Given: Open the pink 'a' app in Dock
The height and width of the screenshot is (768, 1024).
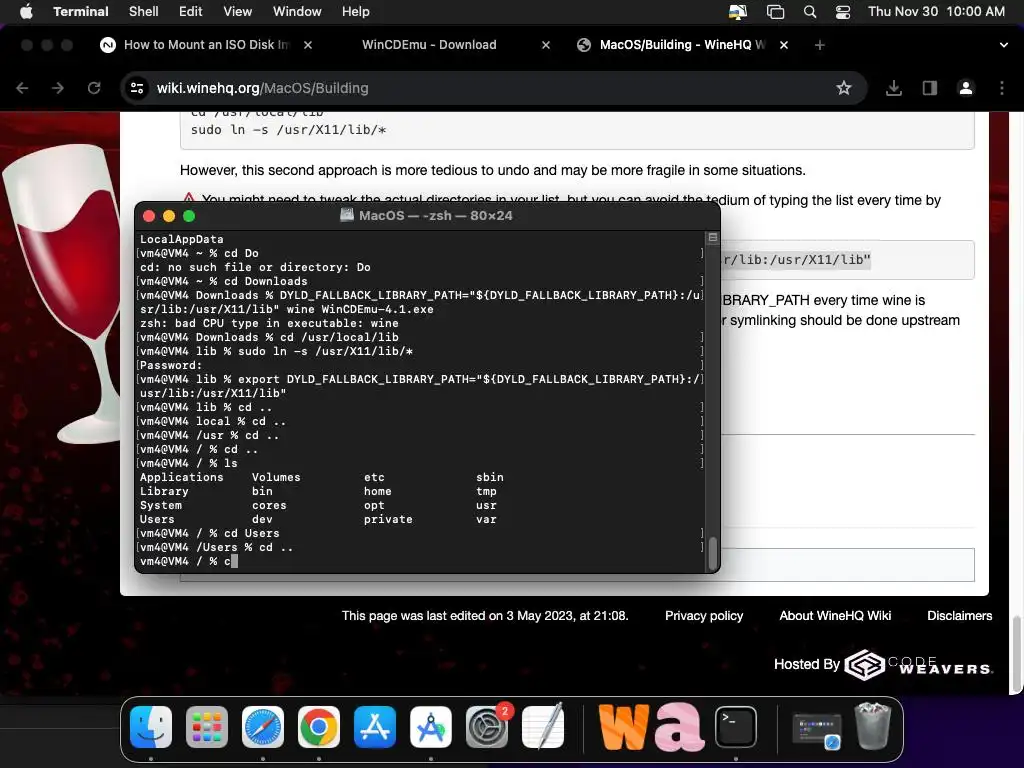Looking at the screenshot, I should click(x=679, y=727).
